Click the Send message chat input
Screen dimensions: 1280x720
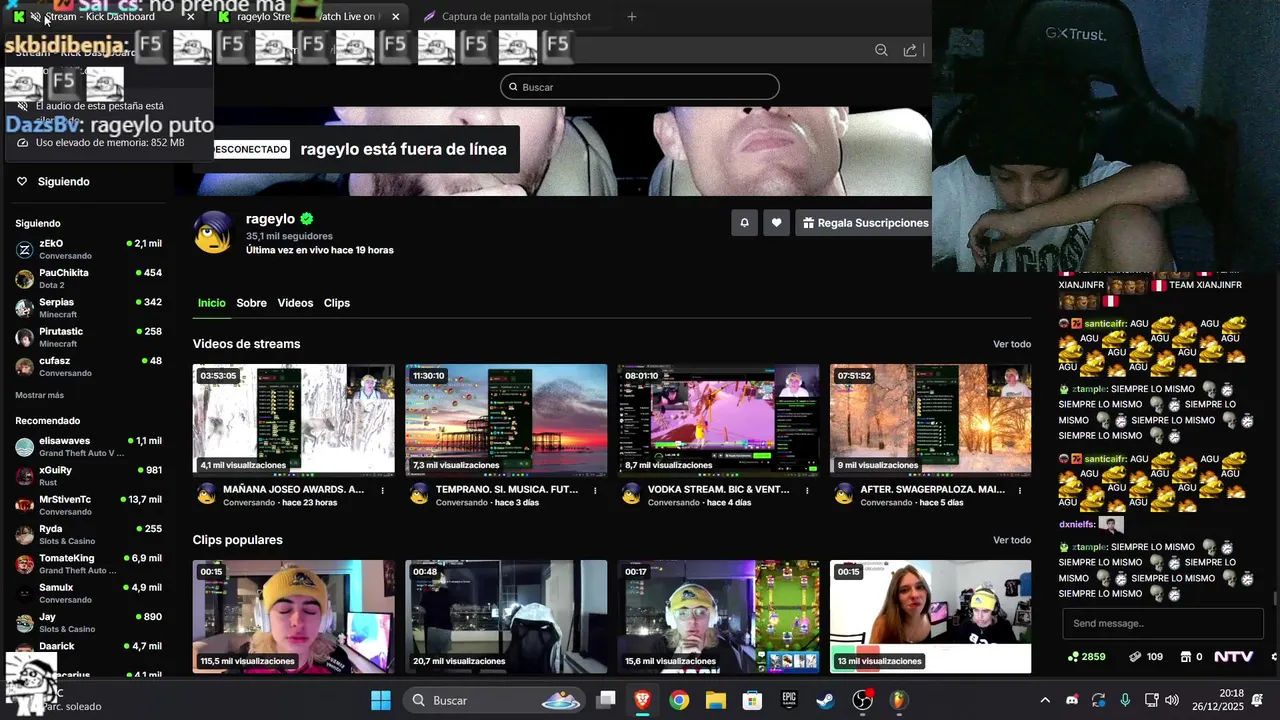(1163, 623)
